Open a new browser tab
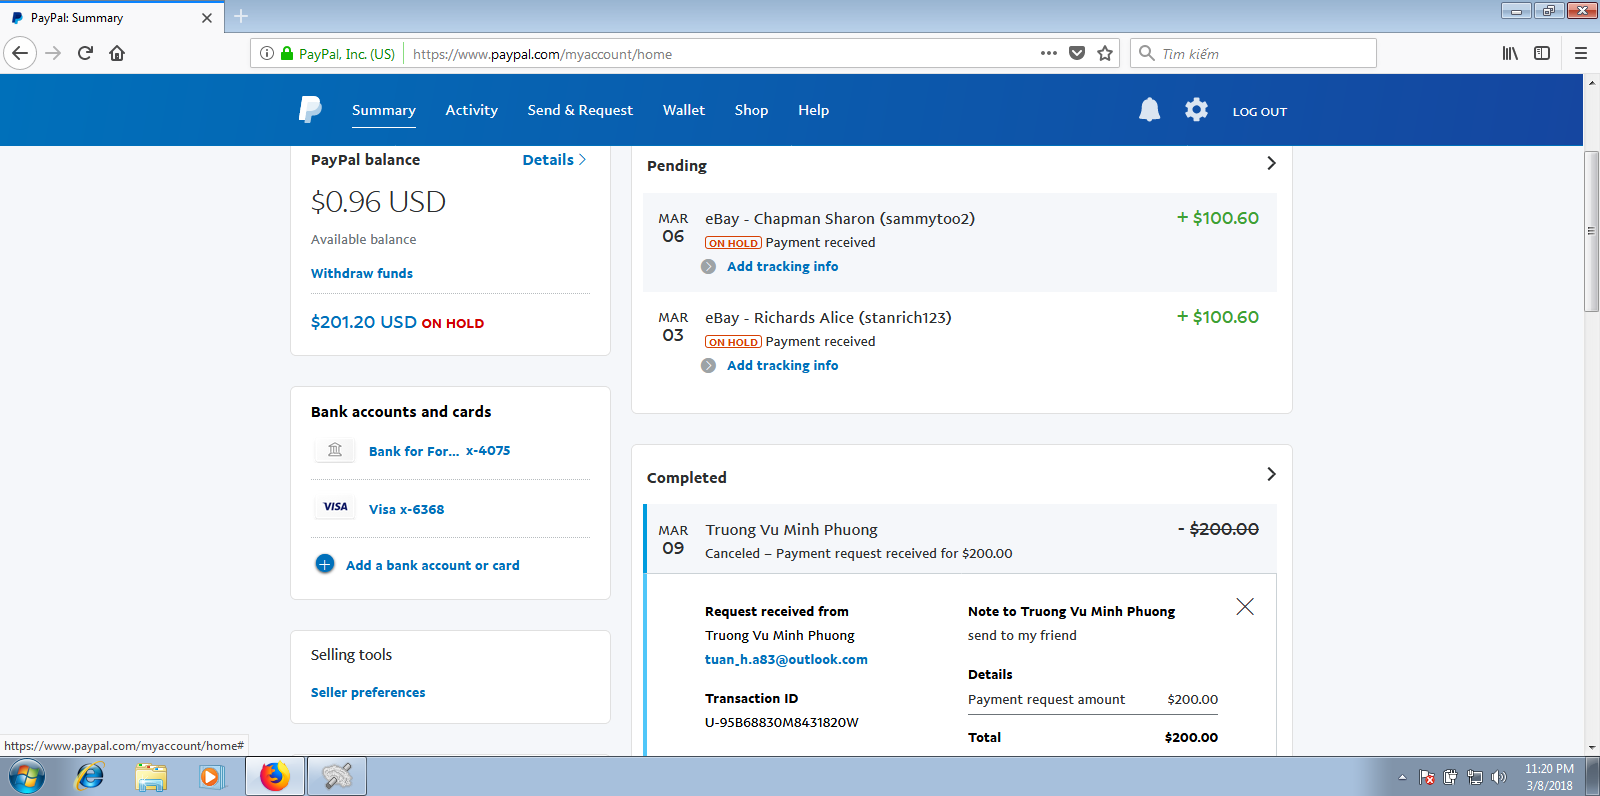Viewport: 1600px width, 796px height. point(241,16)
